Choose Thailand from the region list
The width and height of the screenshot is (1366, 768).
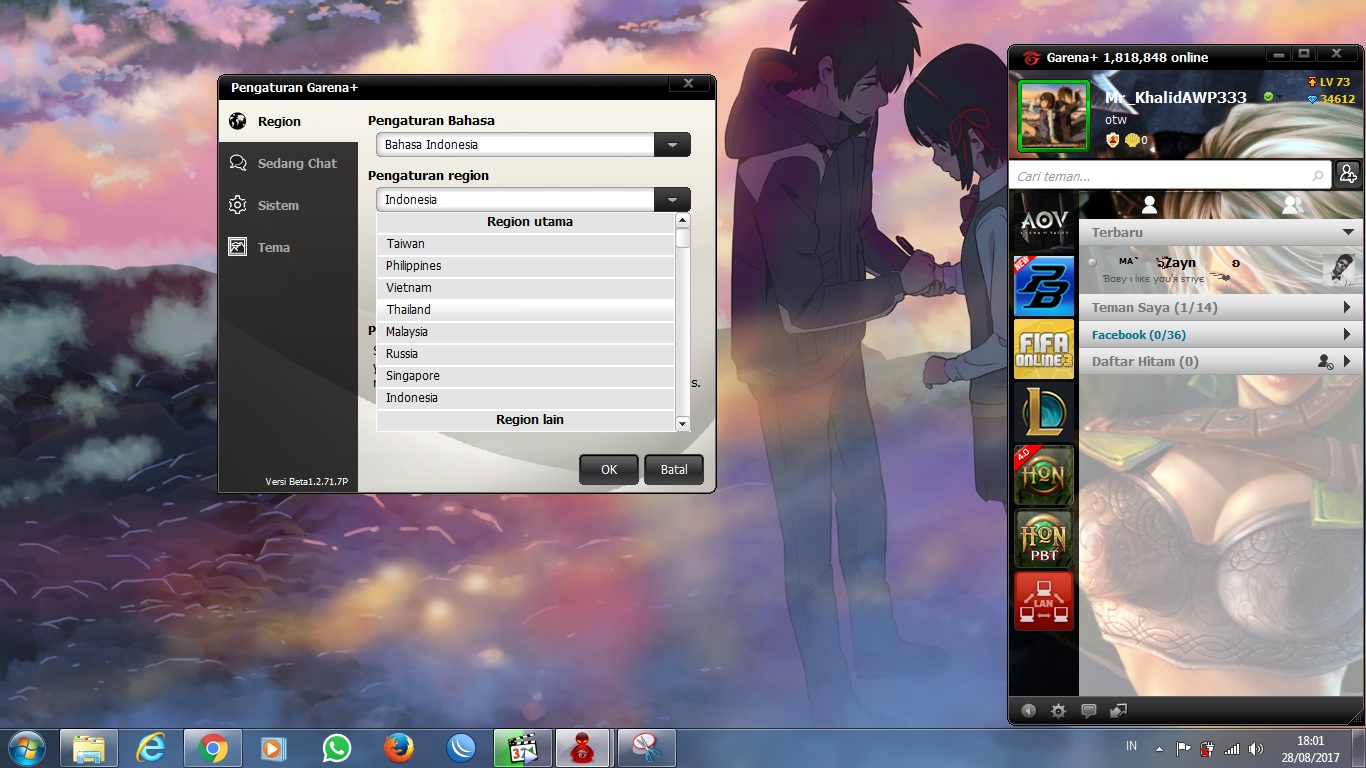tap(526, 310)
